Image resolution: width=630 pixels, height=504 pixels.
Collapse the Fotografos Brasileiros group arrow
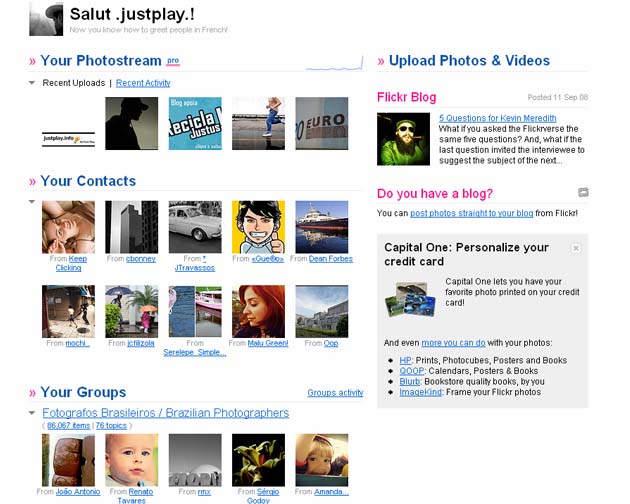click(32, 413)
